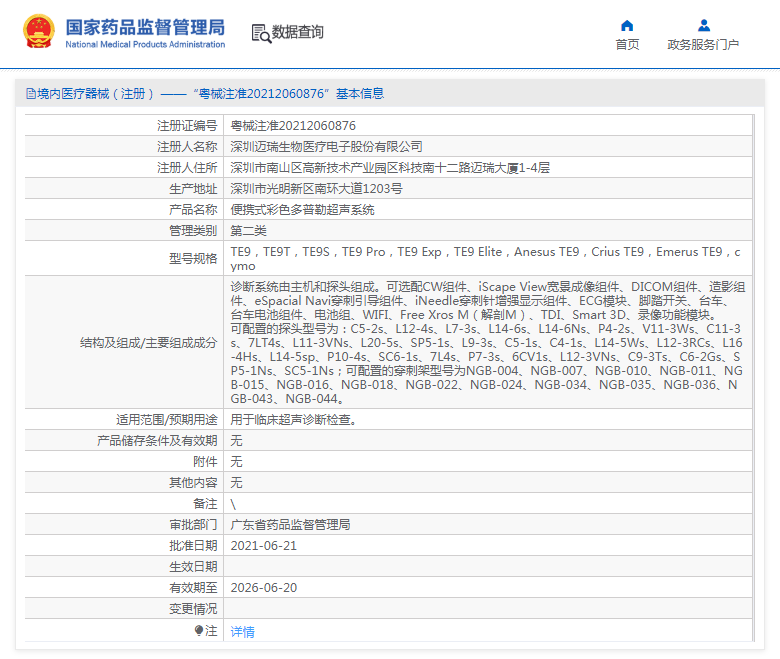This screenshot has width=780, height=659.
Task: Click the 数据查询 magnifier document icon
Action: pos(260,33)
